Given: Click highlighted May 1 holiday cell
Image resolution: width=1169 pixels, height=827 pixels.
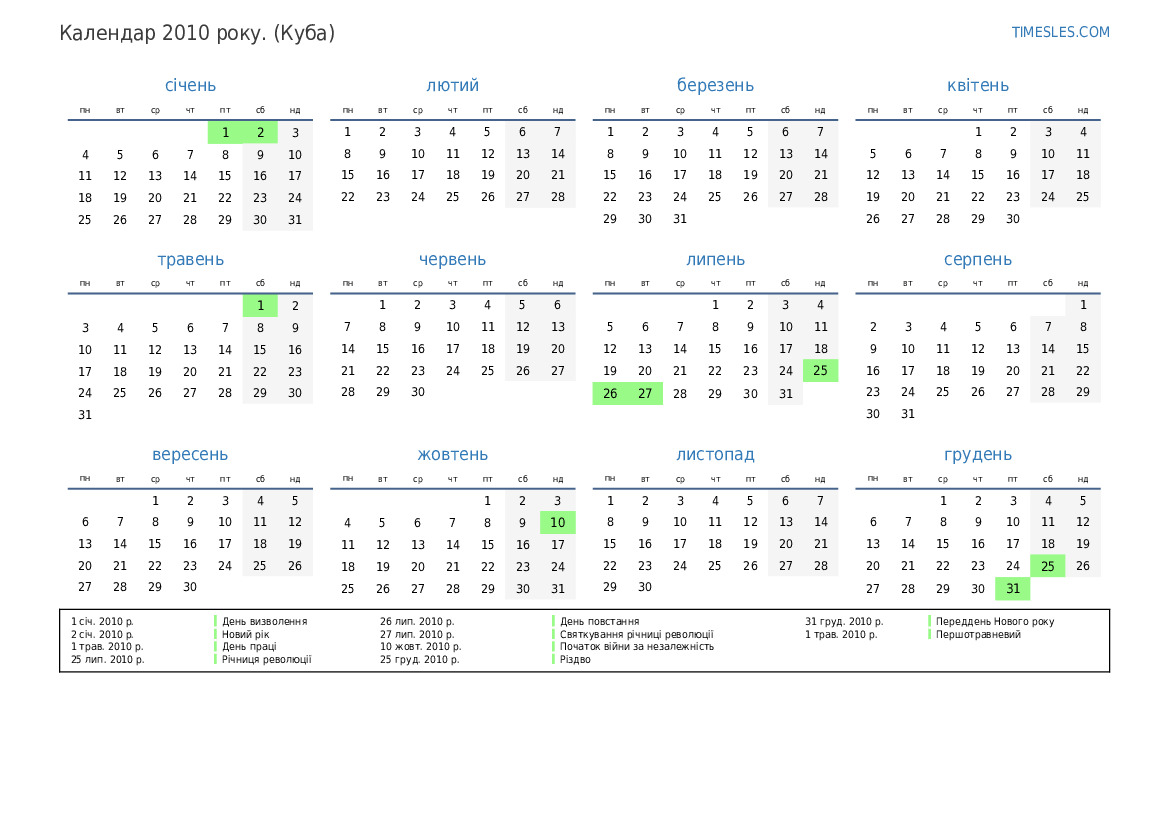Looking at the screenshot, I should [x=260, y=306].
